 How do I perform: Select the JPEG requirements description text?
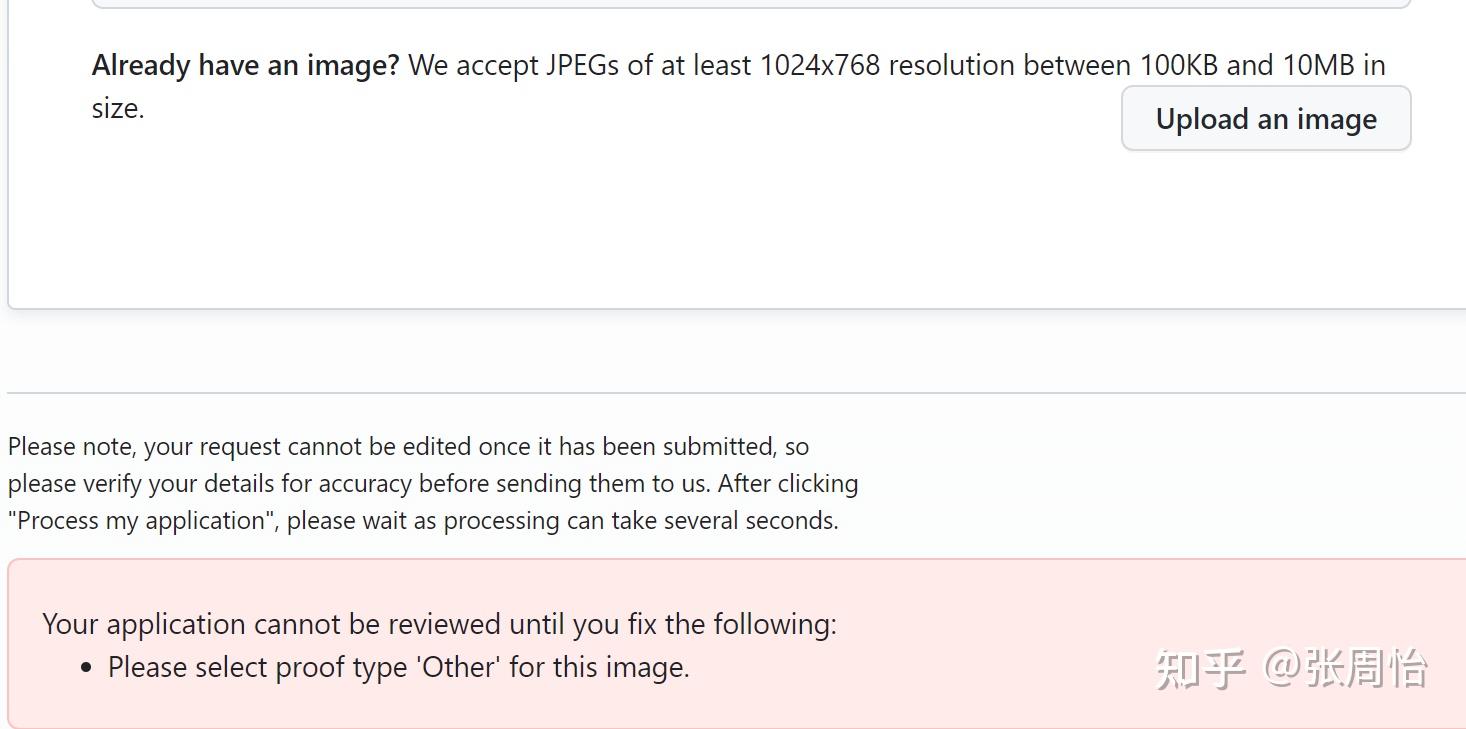coord(890,64)
